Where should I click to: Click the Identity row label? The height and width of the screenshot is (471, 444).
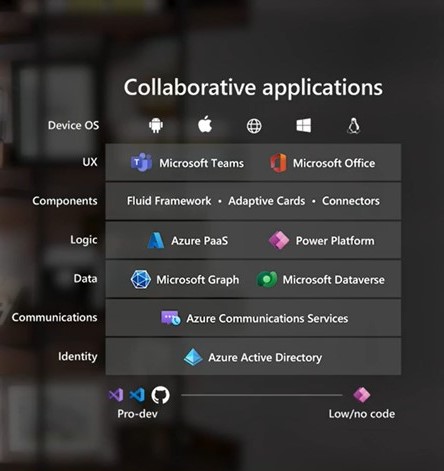78,357
